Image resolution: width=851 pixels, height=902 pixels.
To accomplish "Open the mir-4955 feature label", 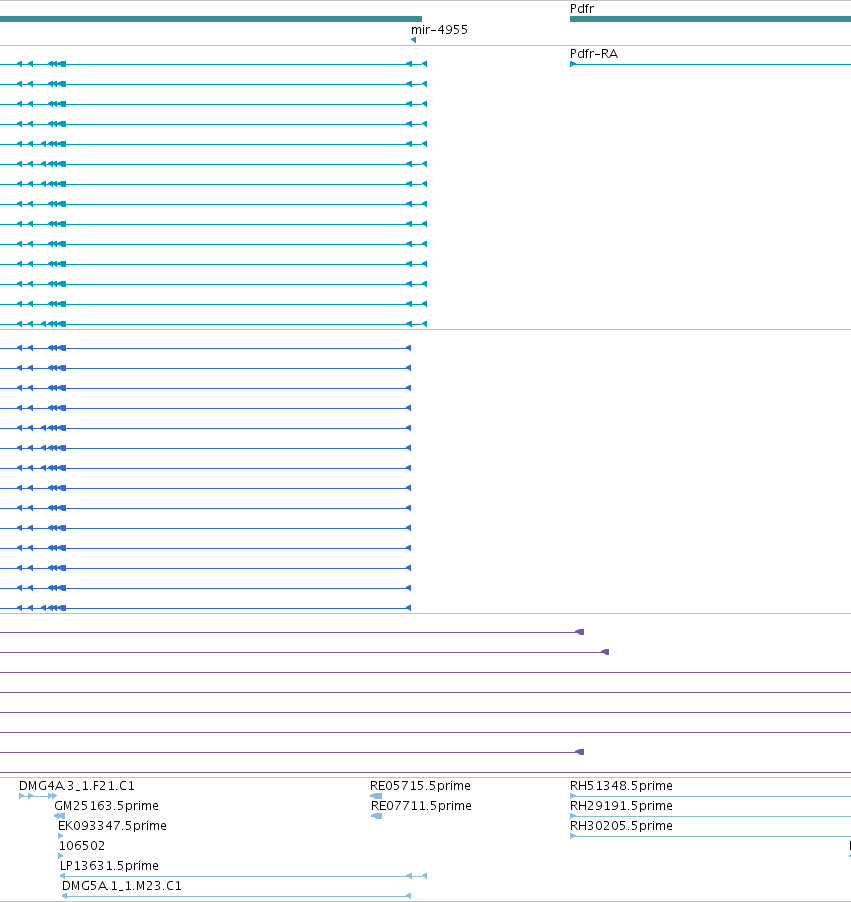I will [x=439, y=30].
